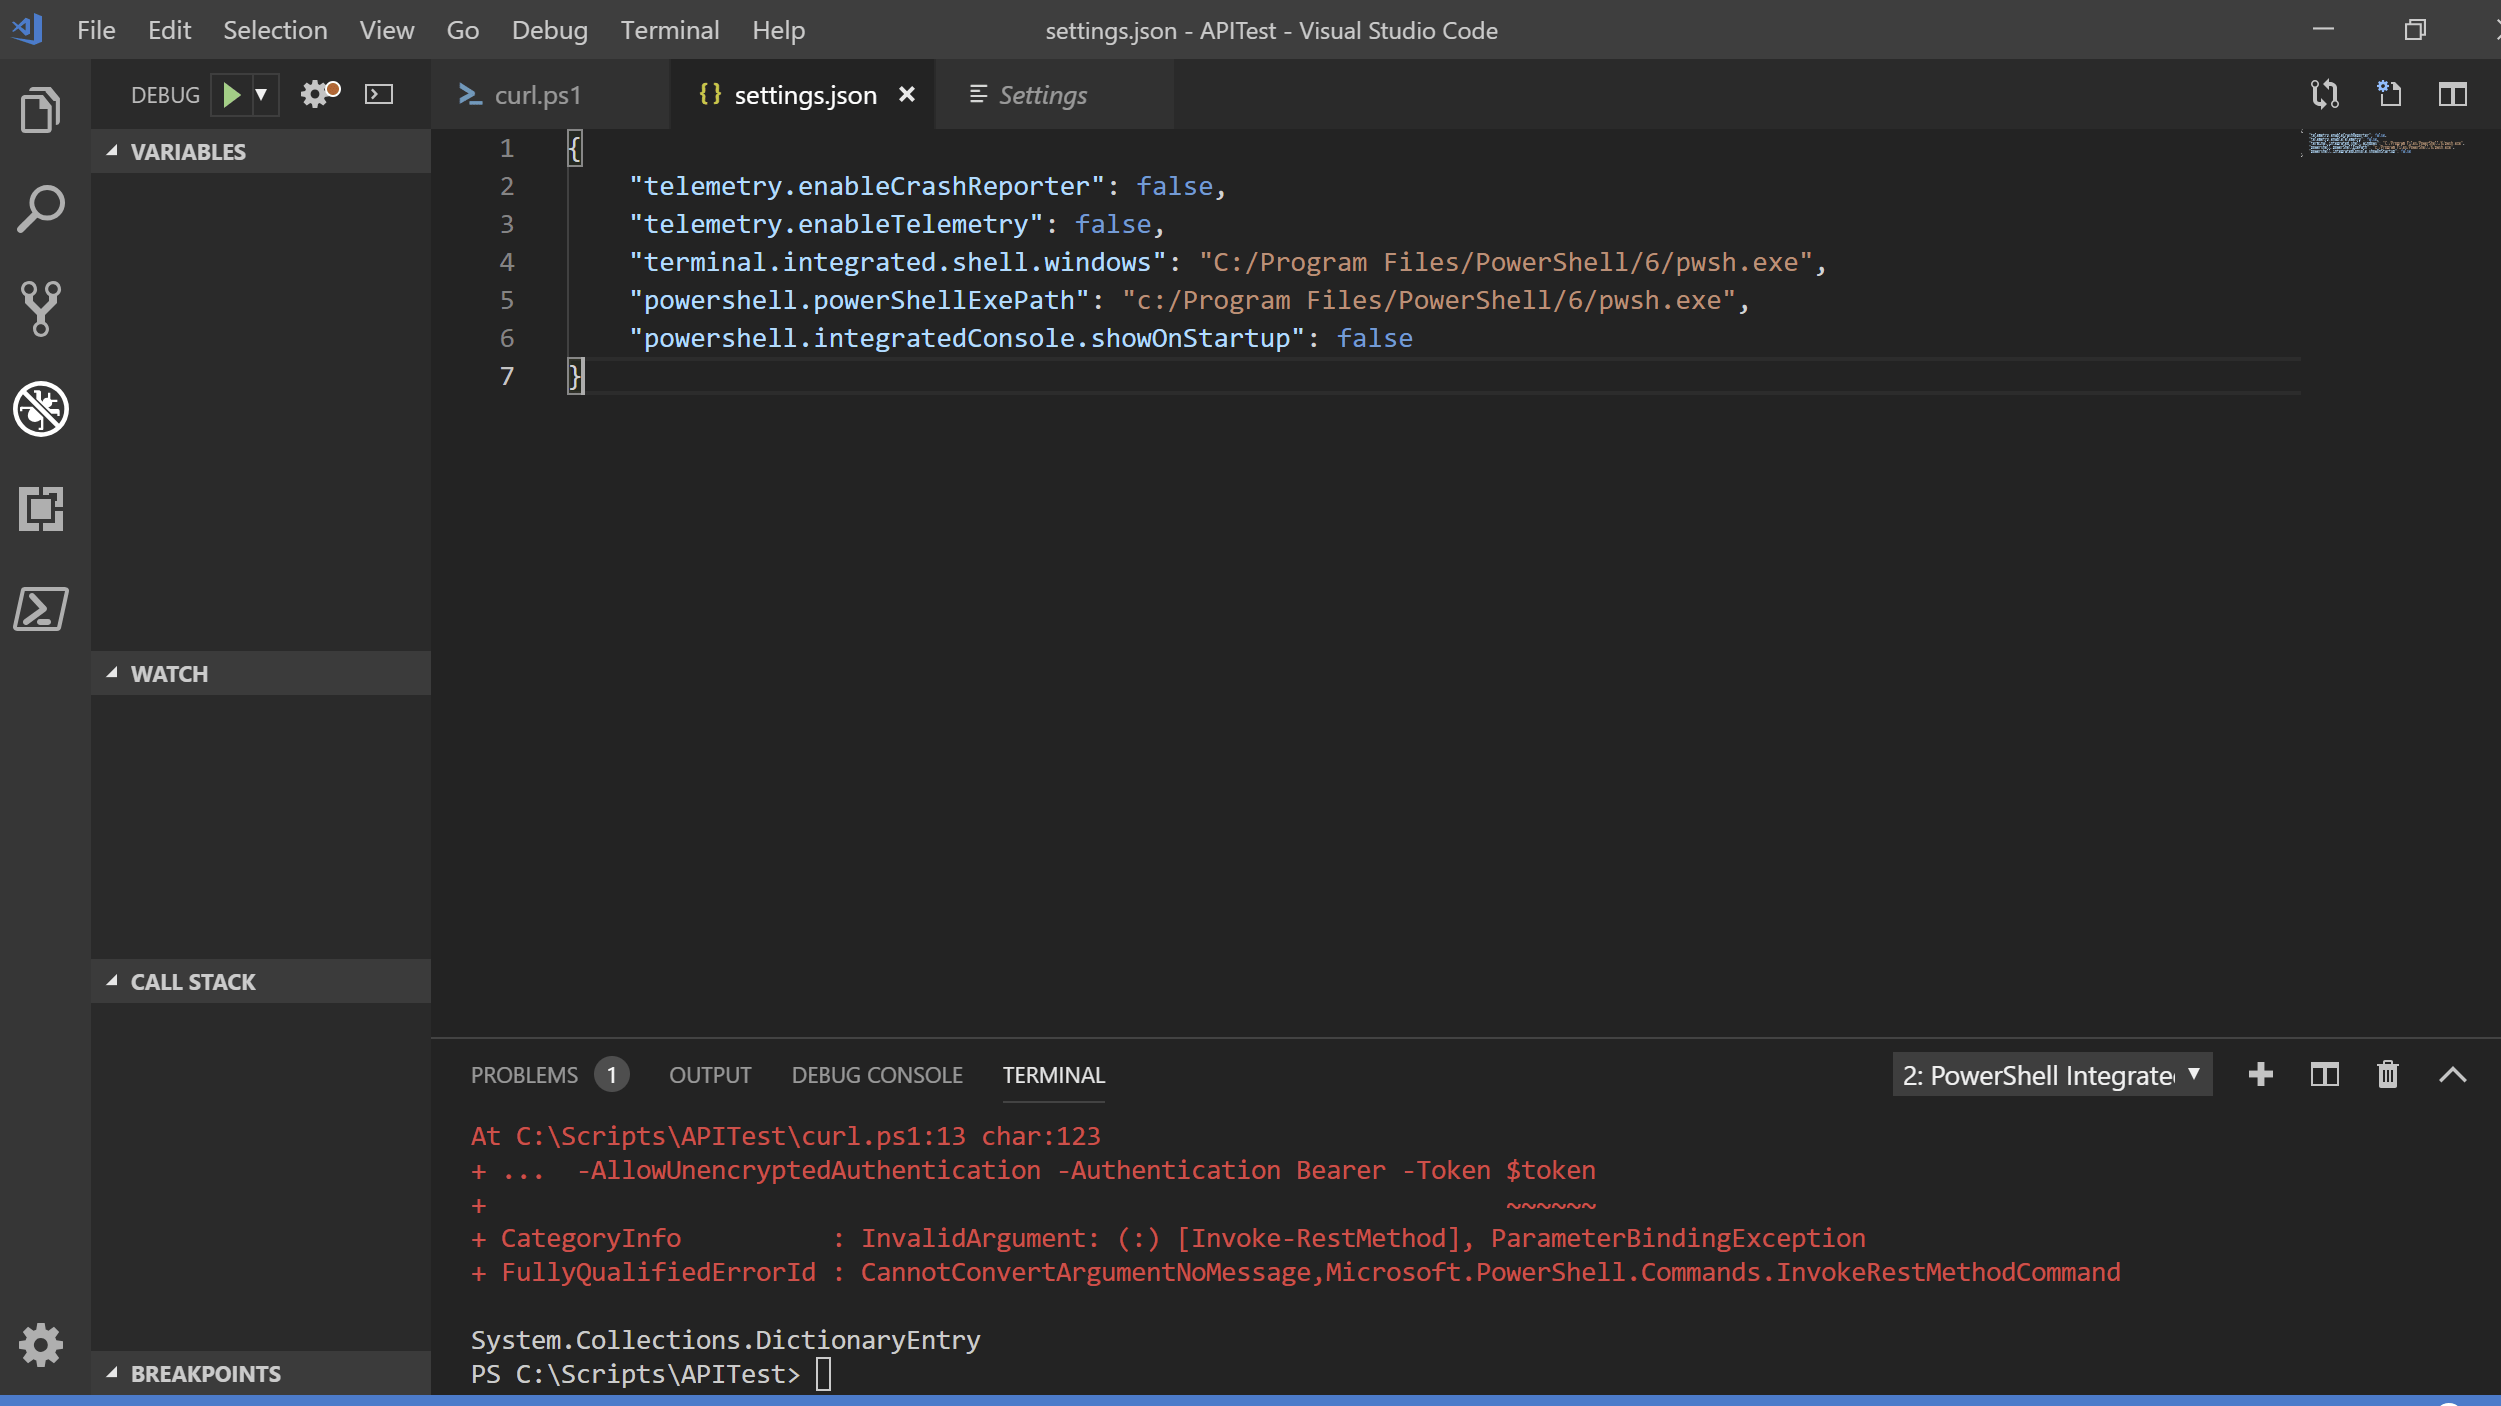Restore down the VS Code window
The height and width of the screenshot is (1406, 2501).
(2415, 30)
